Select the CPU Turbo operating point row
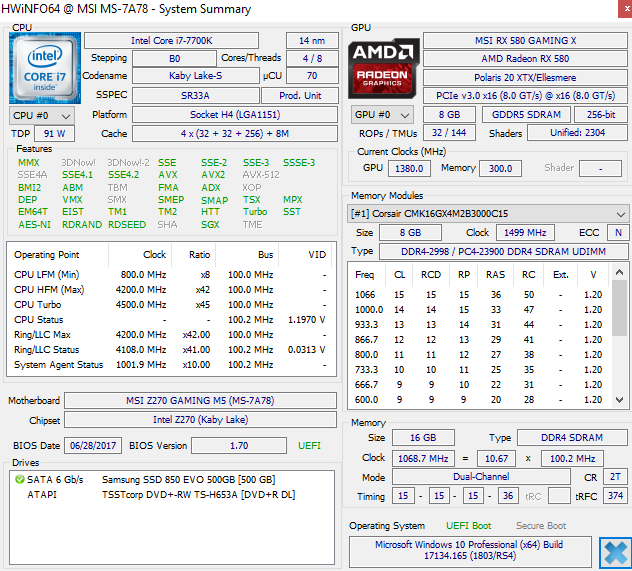 pyautogui.click(x=171, y=305)
